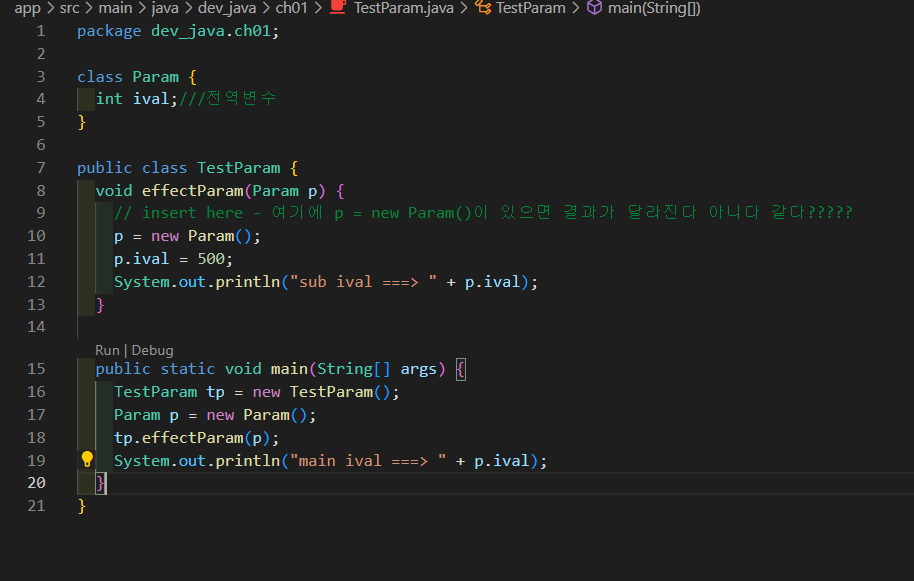Click the string "main ival ===> "
Screen dimensions: 914x581
(368, 461)
